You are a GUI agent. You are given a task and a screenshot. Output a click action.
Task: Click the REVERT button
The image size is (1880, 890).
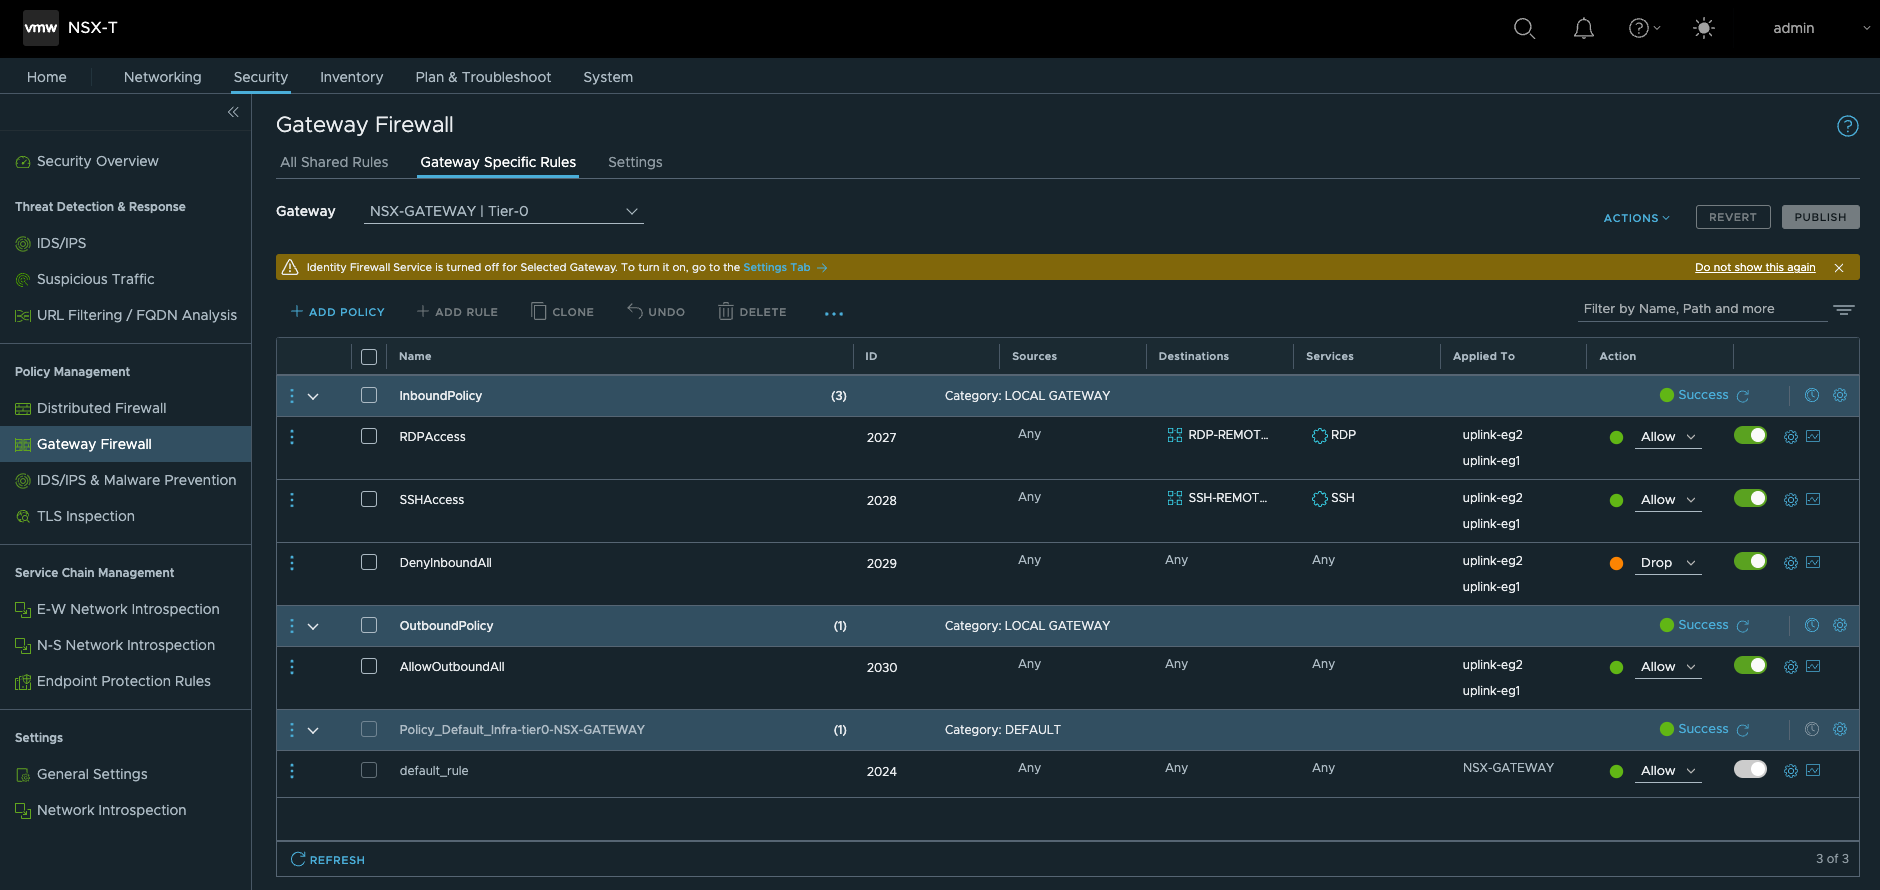pos(1733,217)
